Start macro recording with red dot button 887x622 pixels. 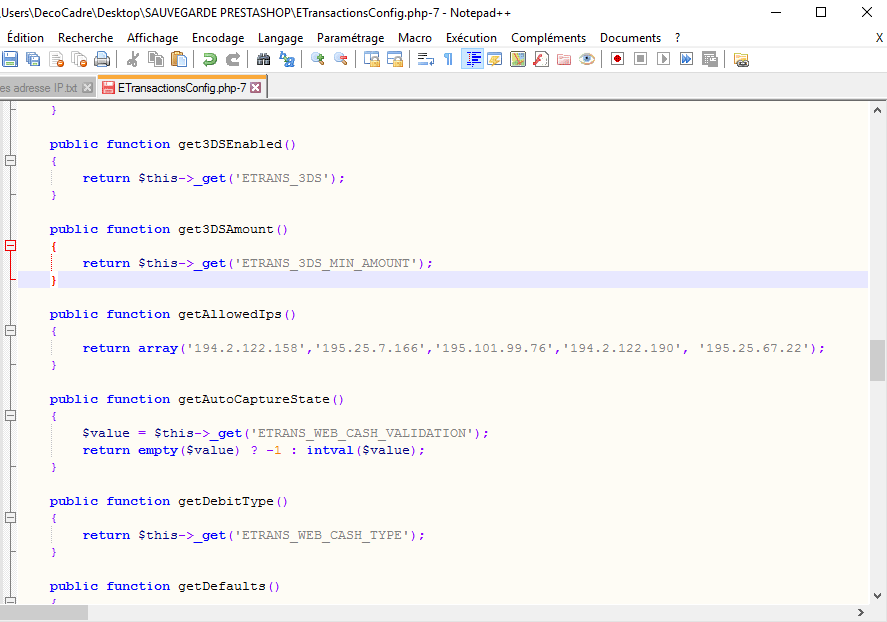[617, 59]
